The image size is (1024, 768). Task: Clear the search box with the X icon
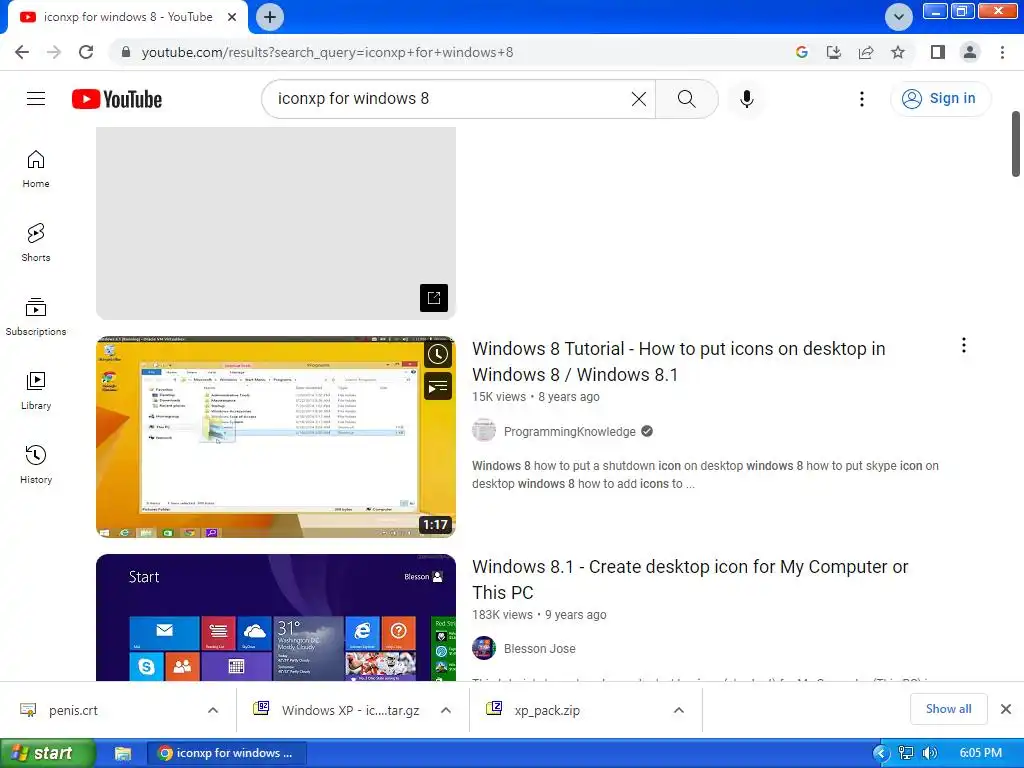[639, 99]
